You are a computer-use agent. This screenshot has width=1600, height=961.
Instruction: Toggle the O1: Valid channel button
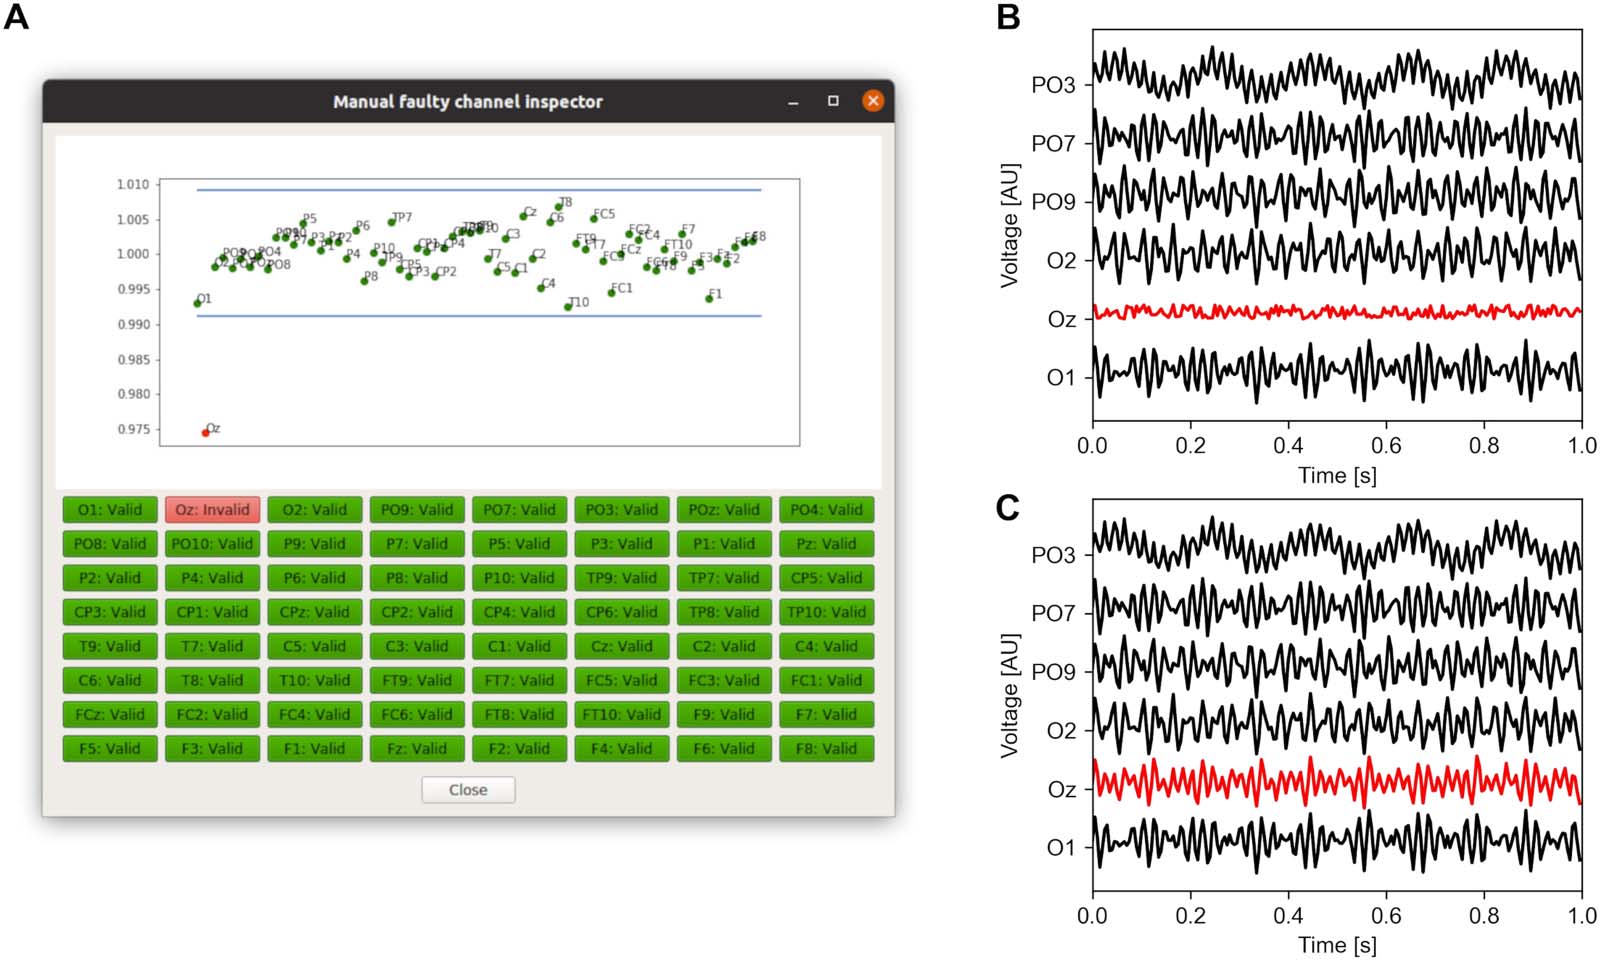[x=110, y=510]
